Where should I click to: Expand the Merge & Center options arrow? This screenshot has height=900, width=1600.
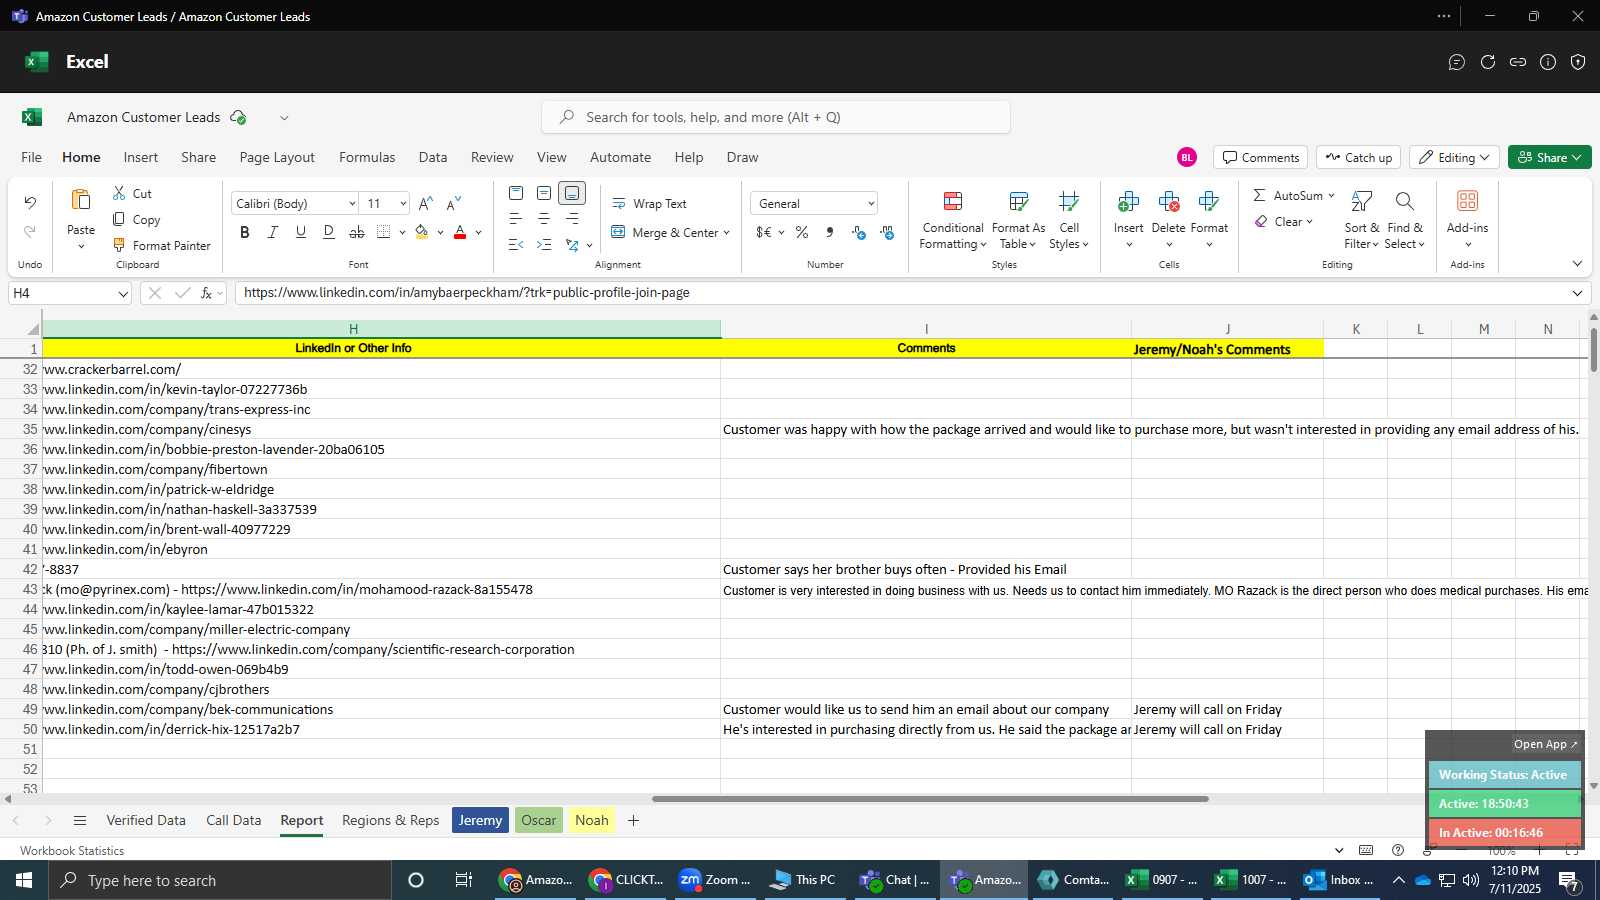(x=726, y=233)
